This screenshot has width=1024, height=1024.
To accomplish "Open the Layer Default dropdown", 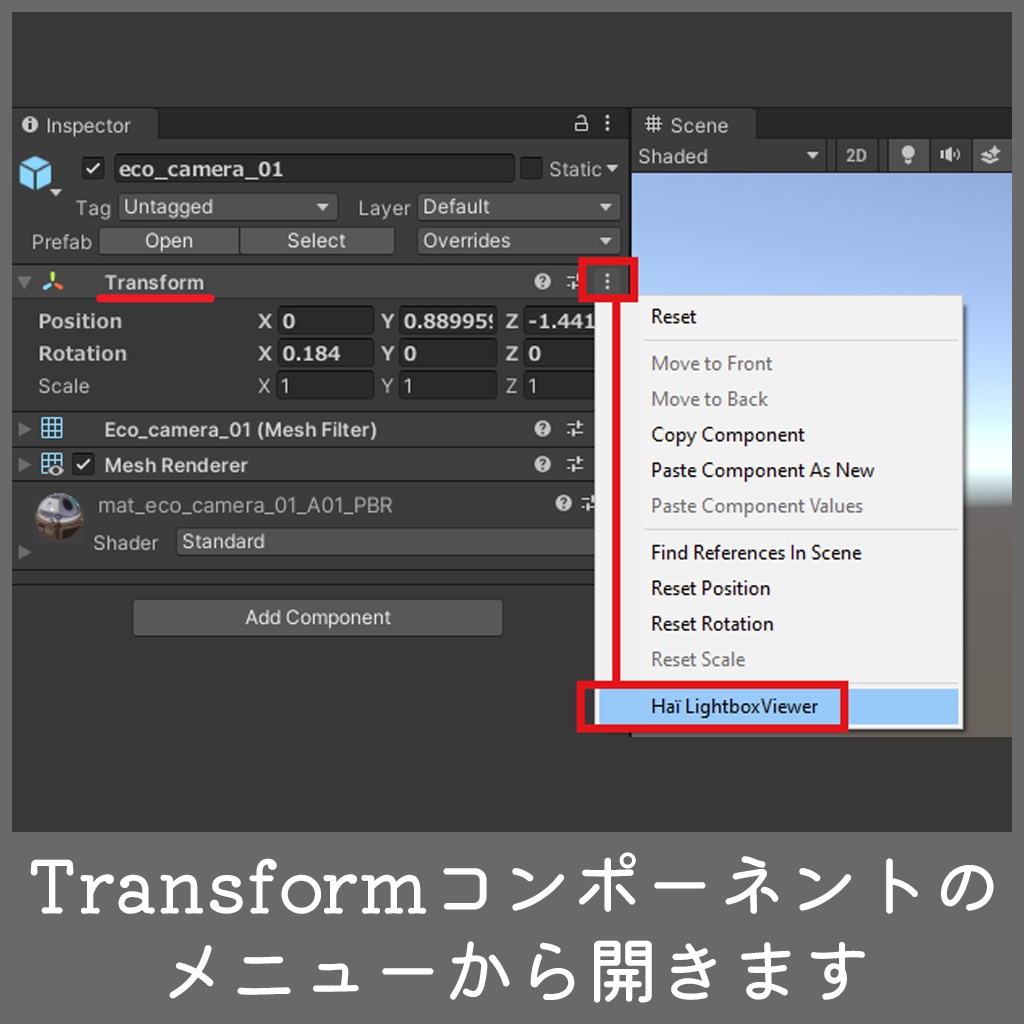I will click(519, 207).
